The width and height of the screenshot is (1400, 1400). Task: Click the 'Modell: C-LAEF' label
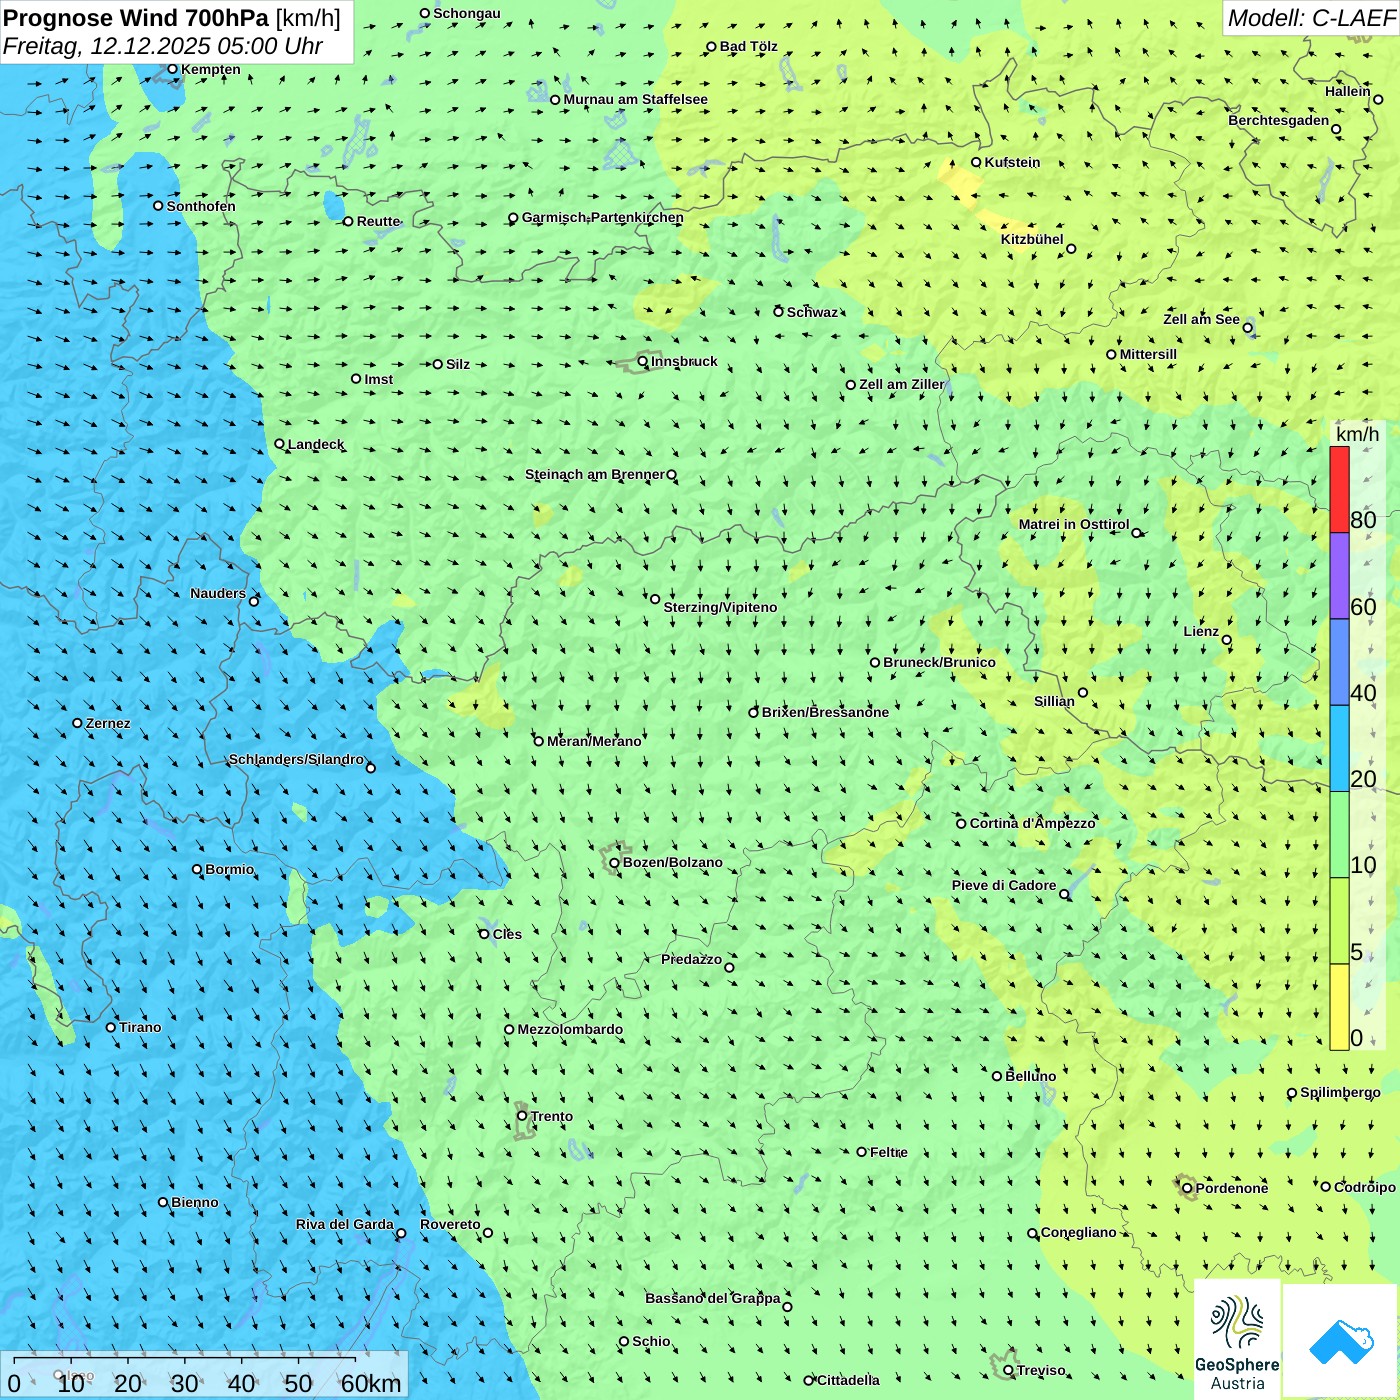pos(1311,18)
